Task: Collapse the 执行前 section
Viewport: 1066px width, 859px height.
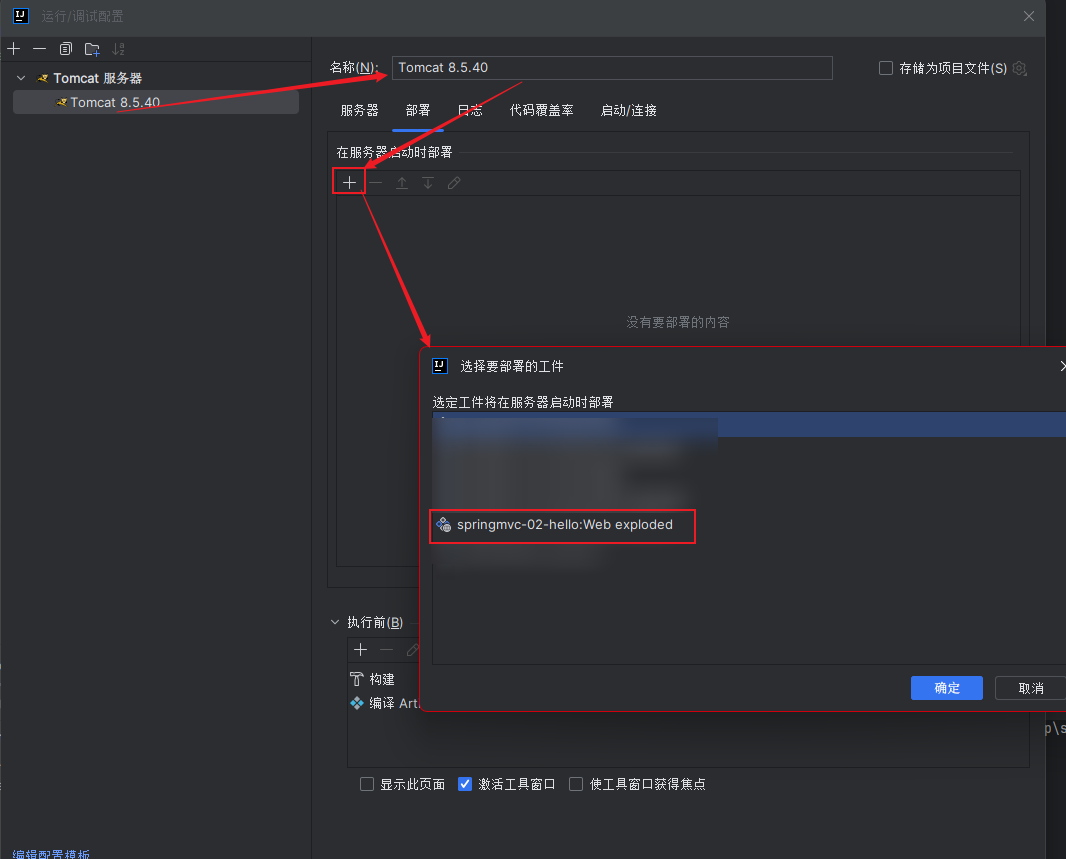Action: tap(335, 622)
